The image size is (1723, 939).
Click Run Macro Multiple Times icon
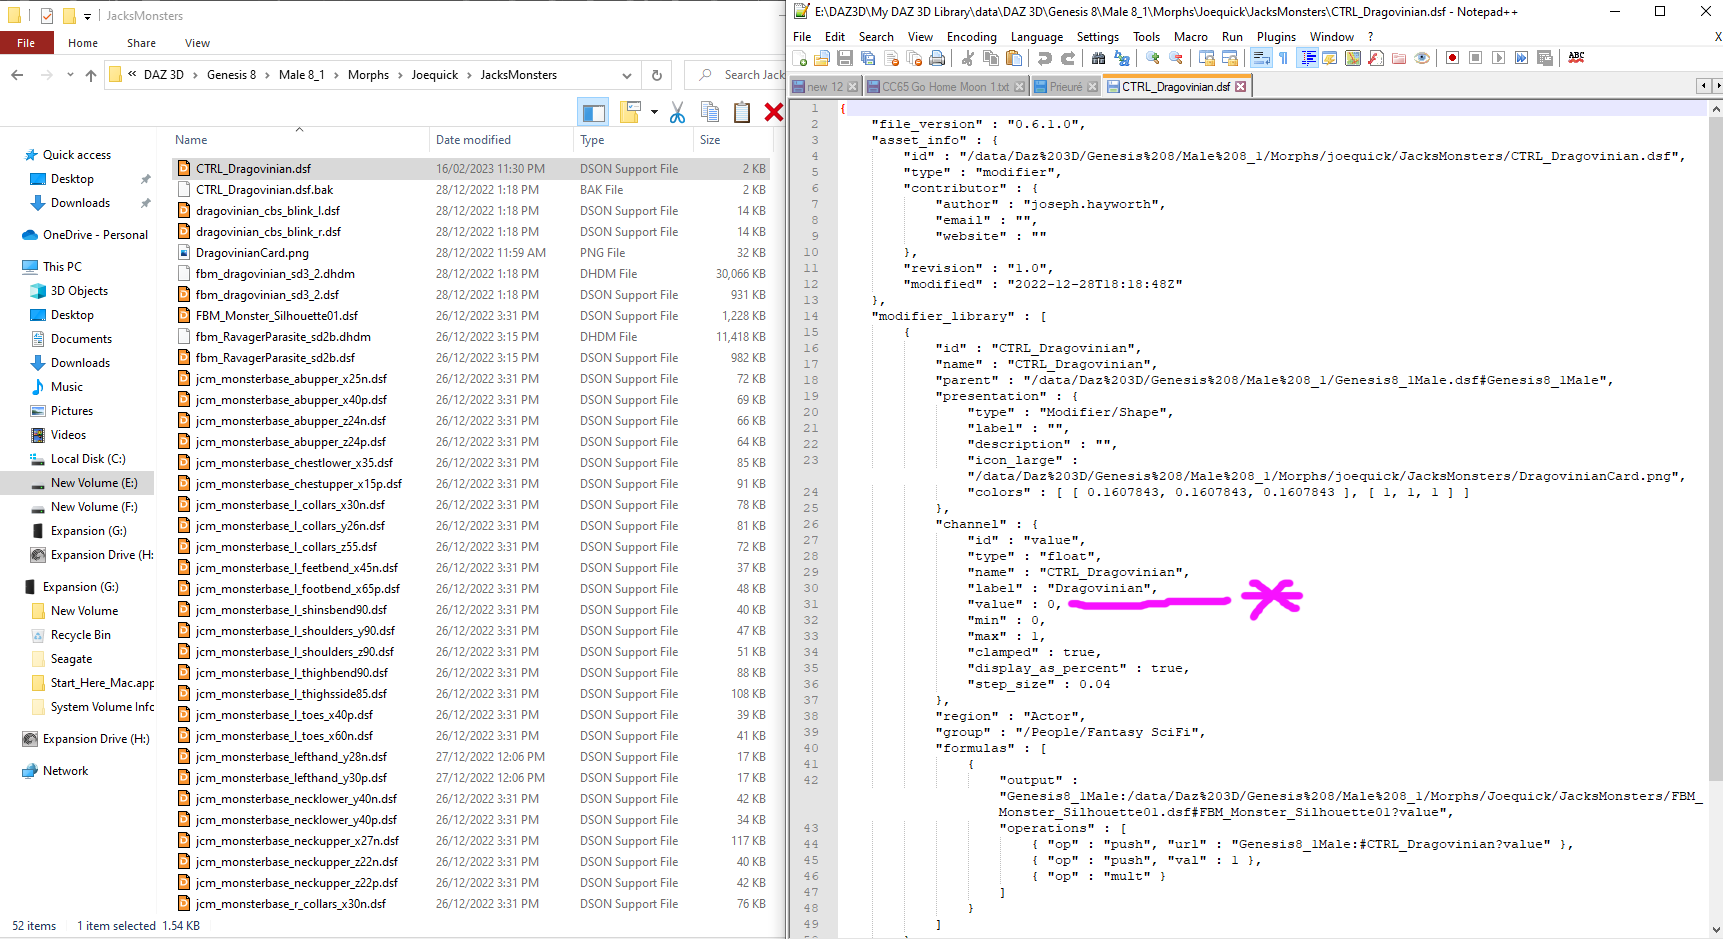1521,58
